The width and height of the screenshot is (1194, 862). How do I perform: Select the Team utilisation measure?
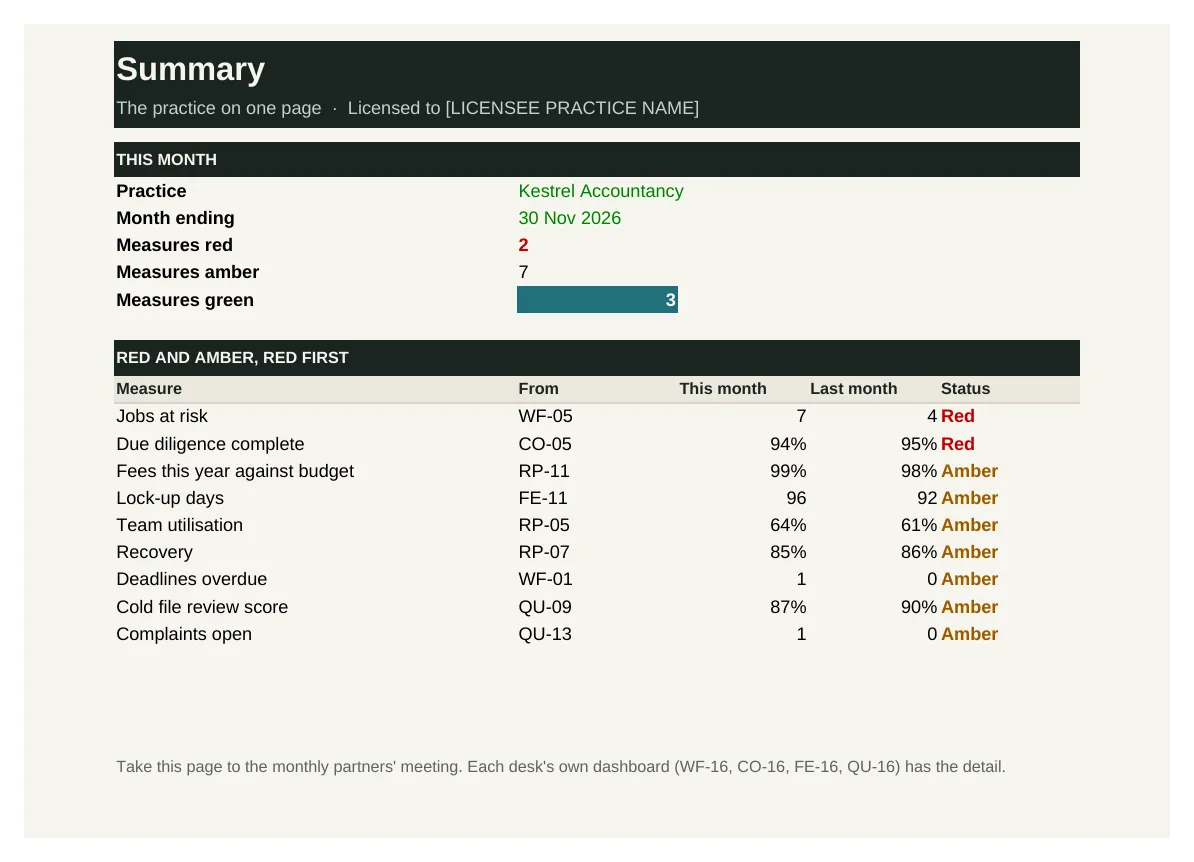click(x=180, y=525)
